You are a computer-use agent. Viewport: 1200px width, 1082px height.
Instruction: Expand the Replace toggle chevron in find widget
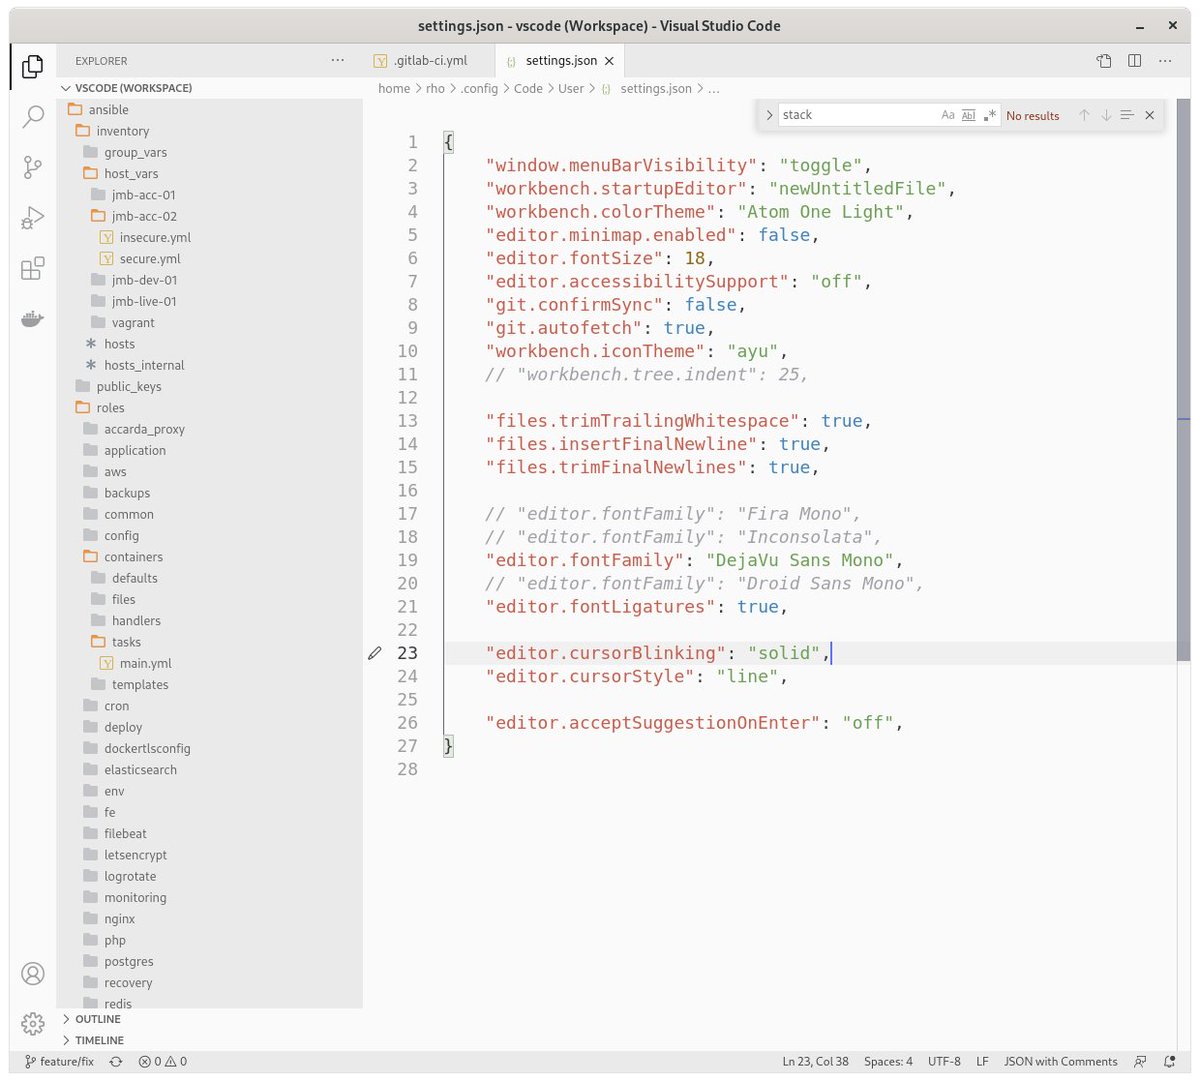coord(769,115)
